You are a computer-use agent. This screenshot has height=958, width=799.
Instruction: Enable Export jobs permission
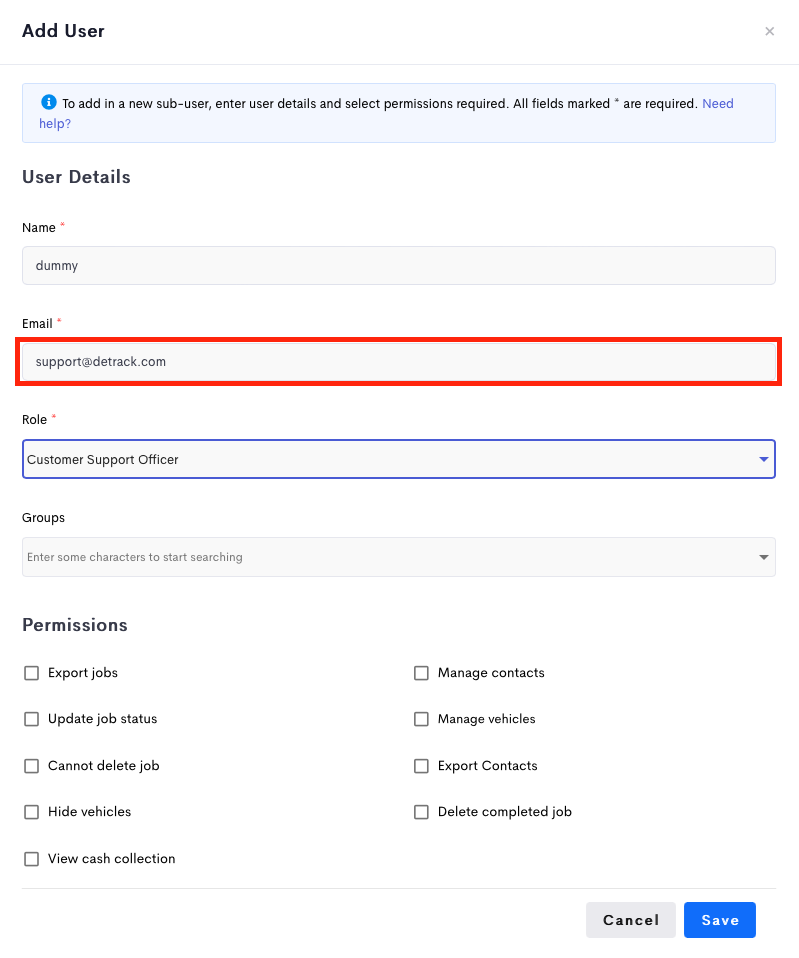[x=31, y=673]
